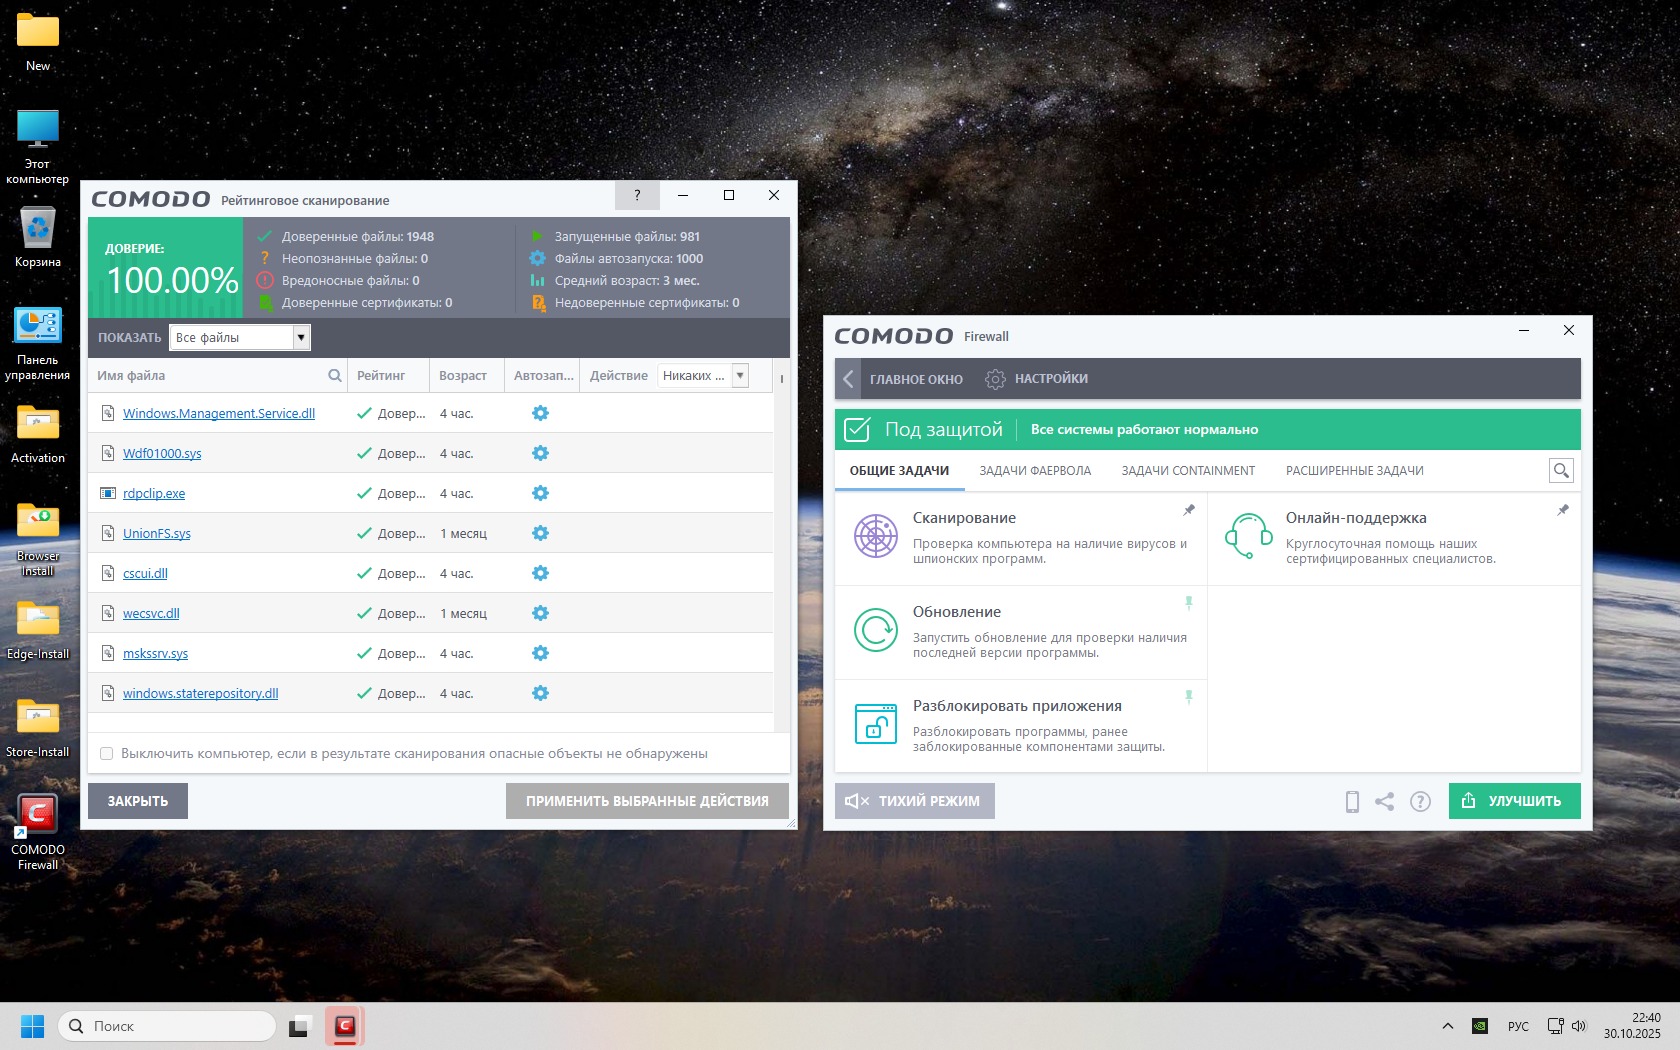
Task: Switch to Задачи фаервола tab
Action: click(x=1035, y=471)
